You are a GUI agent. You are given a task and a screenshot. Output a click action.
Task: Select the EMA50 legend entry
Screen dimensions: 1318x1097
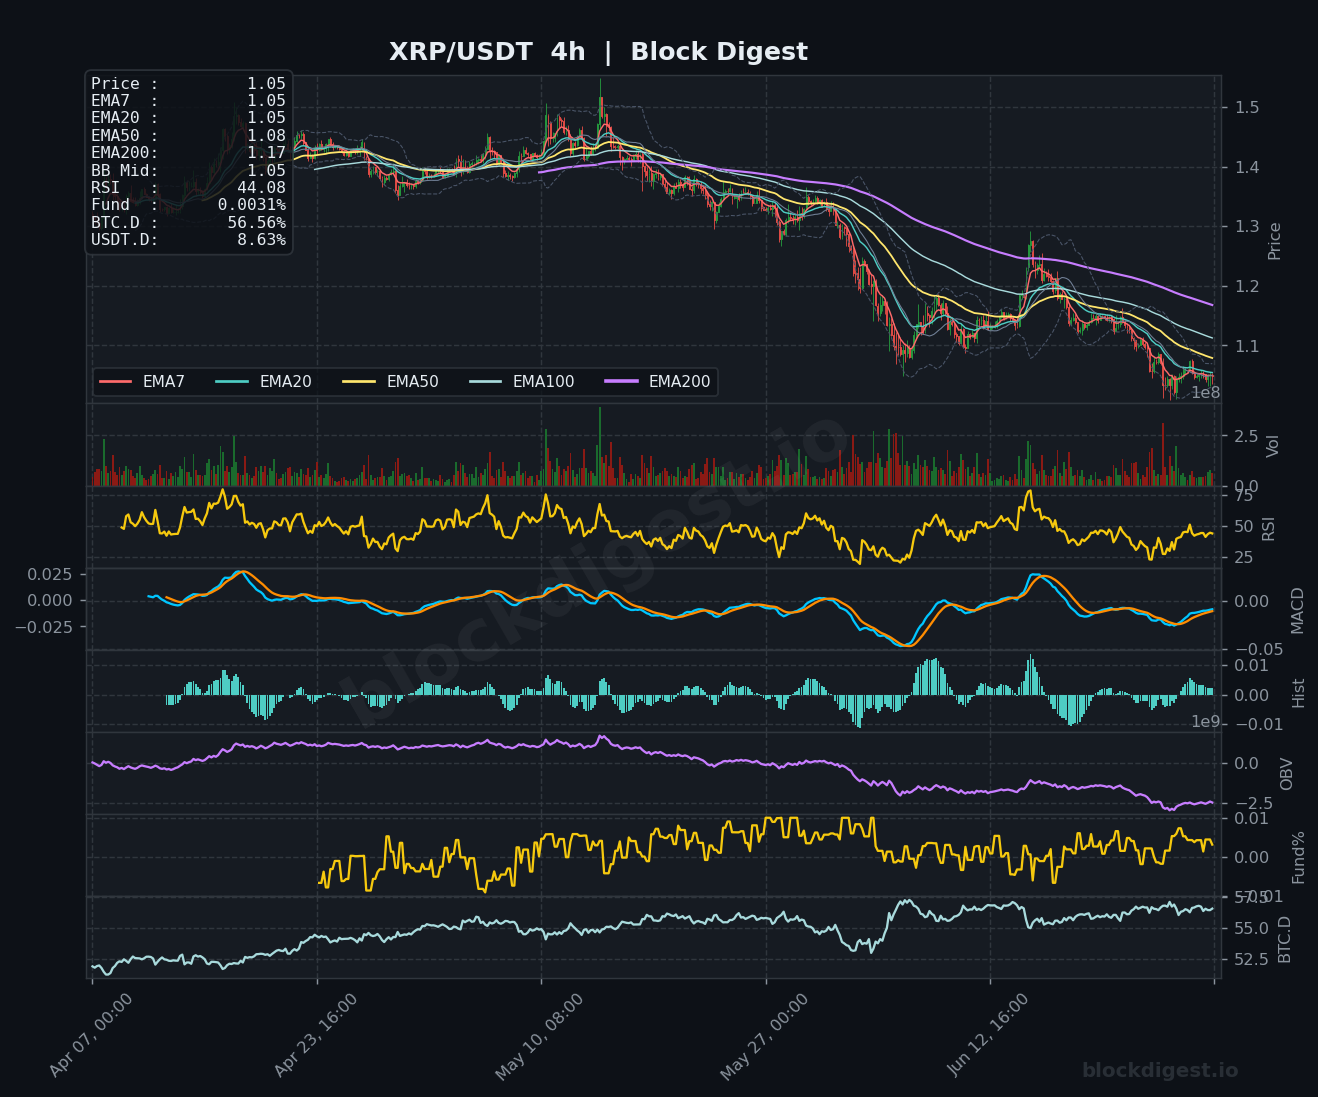[x=390, y=382]
